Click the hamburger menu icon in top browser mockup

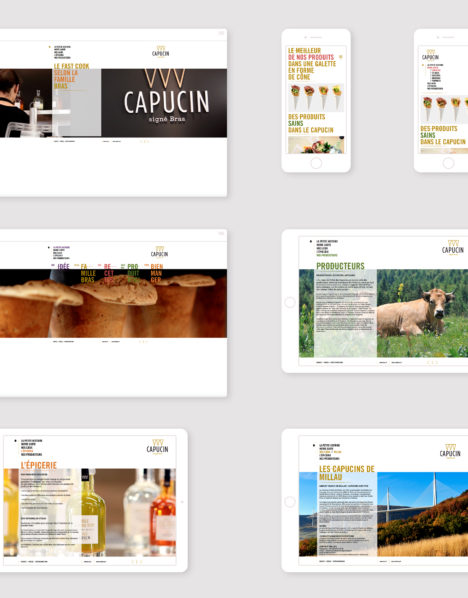221,33
